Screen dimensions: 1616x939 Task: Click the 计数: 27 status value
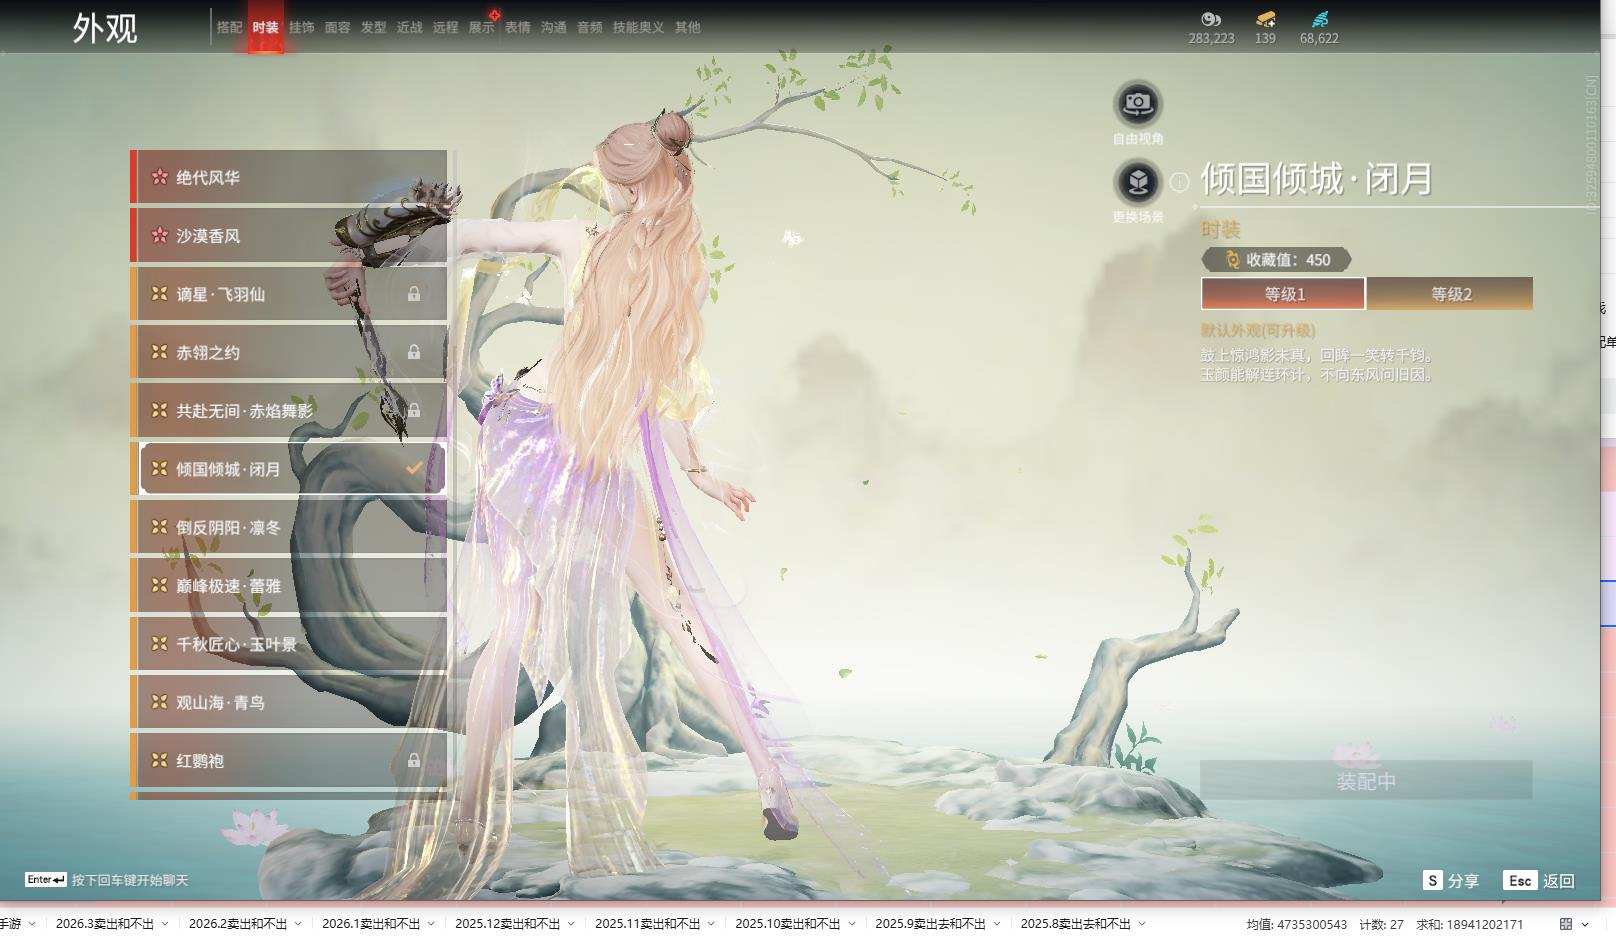(x=1381, y=924)
